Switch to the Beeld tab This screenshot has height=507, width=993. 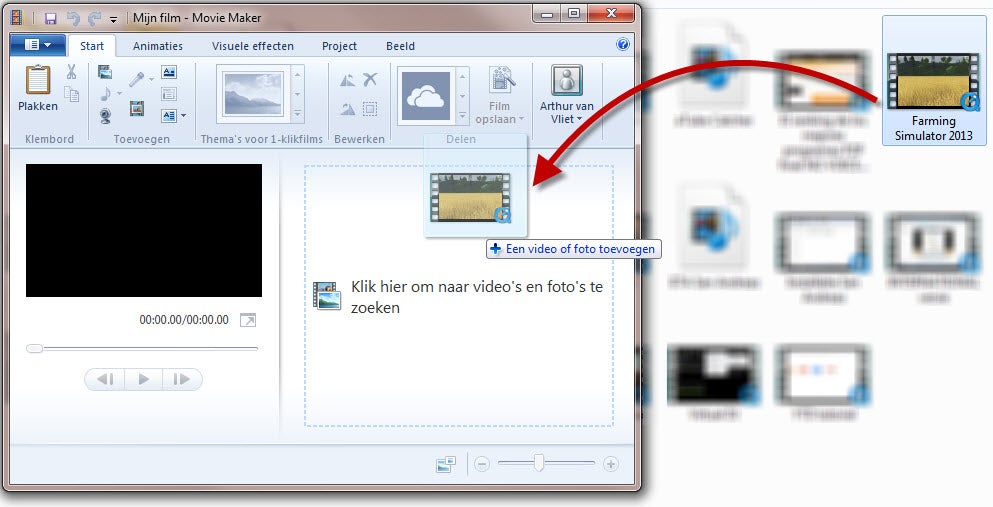(400, 46)
